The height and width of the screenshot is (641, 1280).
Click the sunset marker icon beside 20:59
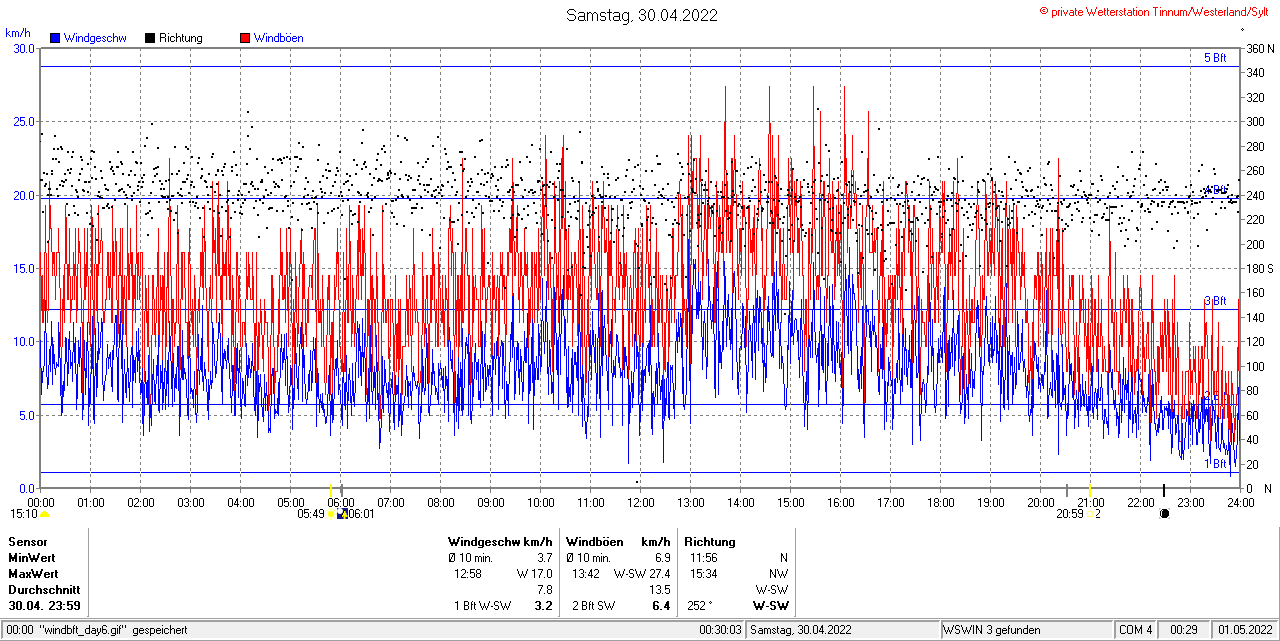[x=1090, y=514]
